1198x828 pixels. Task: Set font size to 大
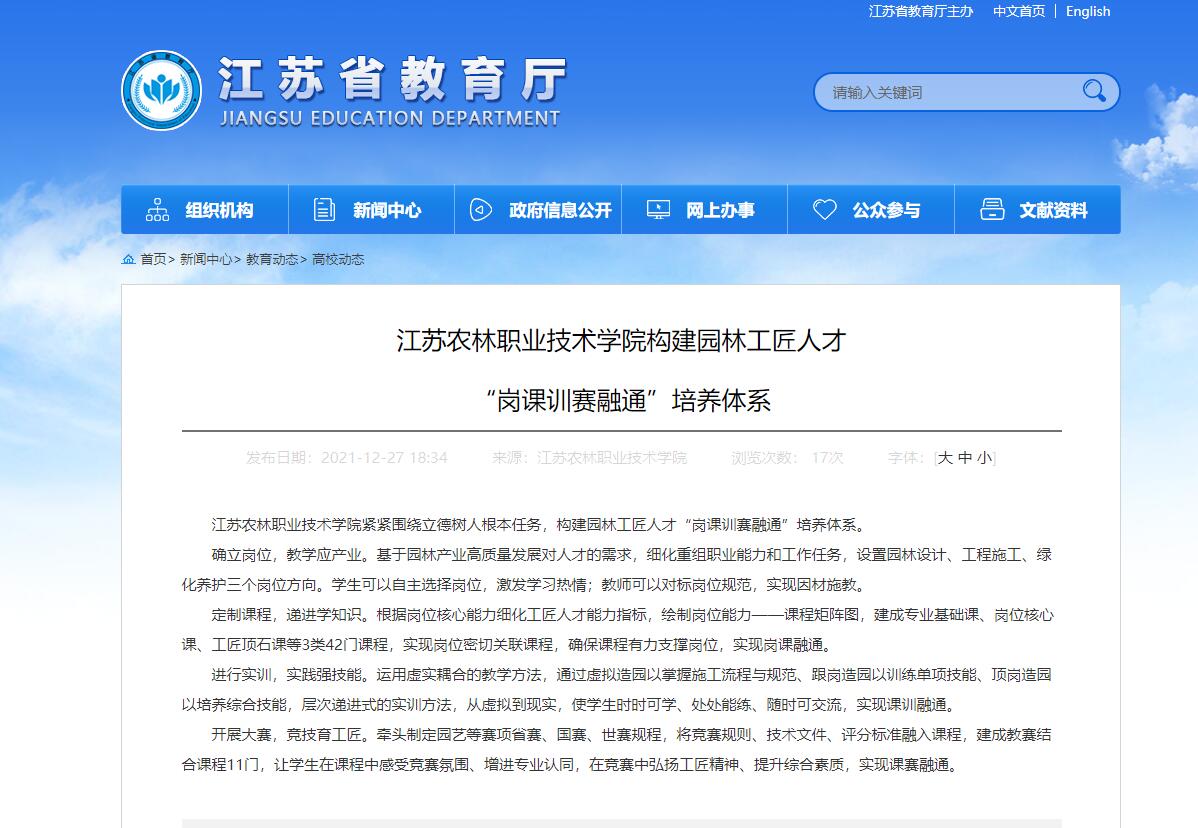(945, 458)
